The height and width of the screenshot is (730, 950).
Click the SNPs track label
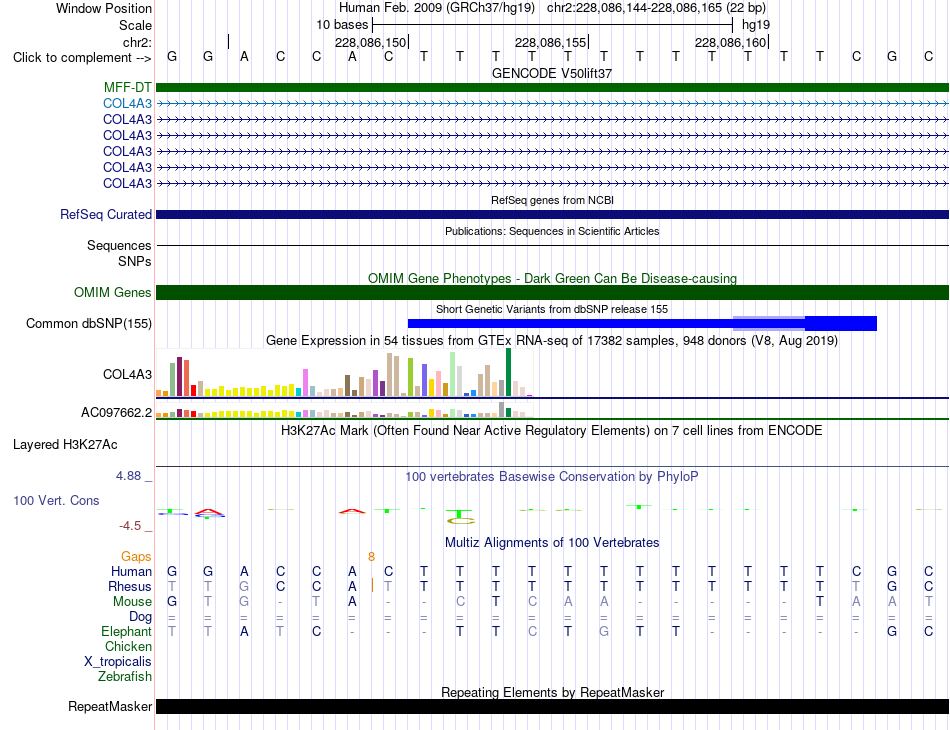(x=135, y=261)
